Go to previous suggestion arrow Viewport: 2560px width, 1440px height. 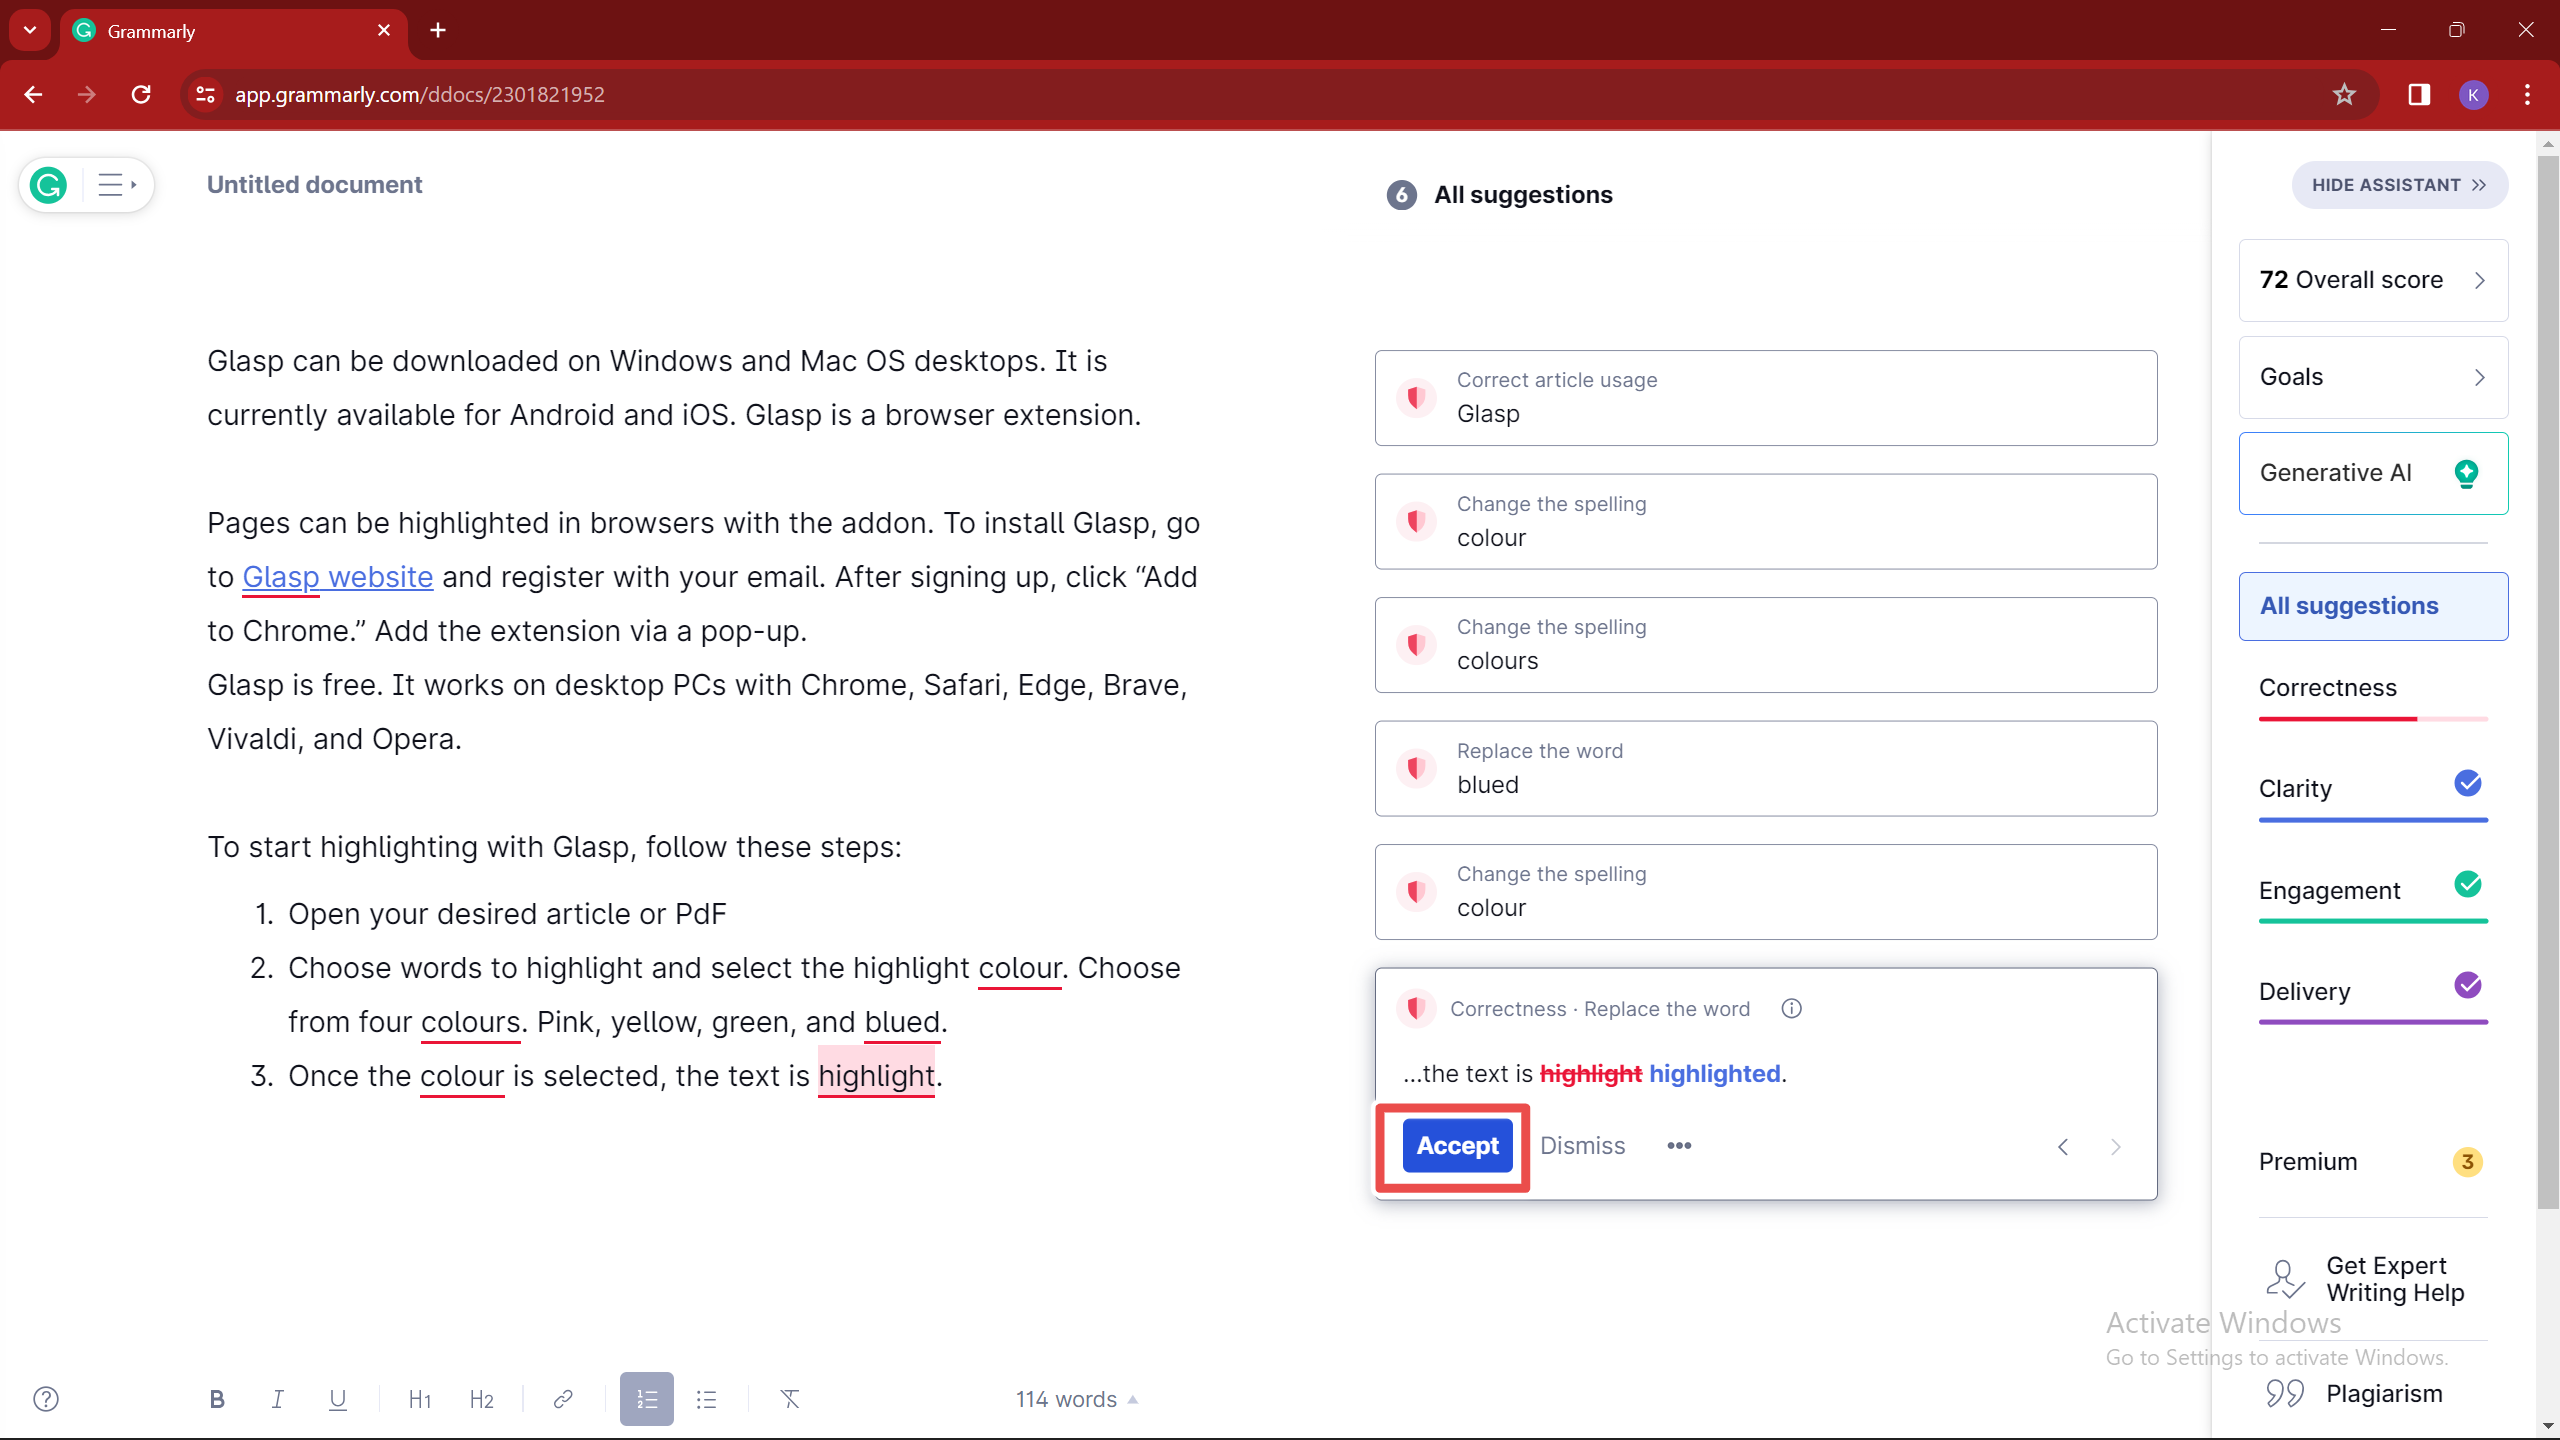(2063, 1147)
